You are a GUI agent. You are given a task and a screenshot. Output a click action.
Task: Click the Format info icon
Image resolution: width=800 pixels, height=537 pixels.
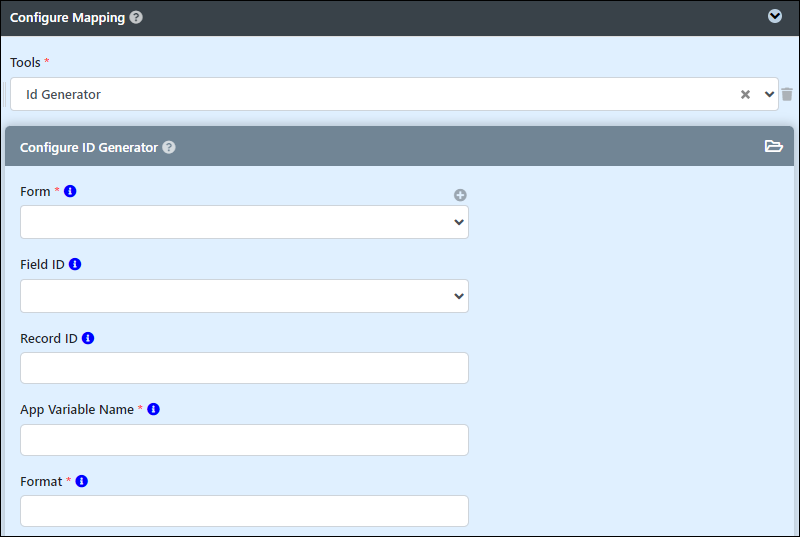pos(82,481)
